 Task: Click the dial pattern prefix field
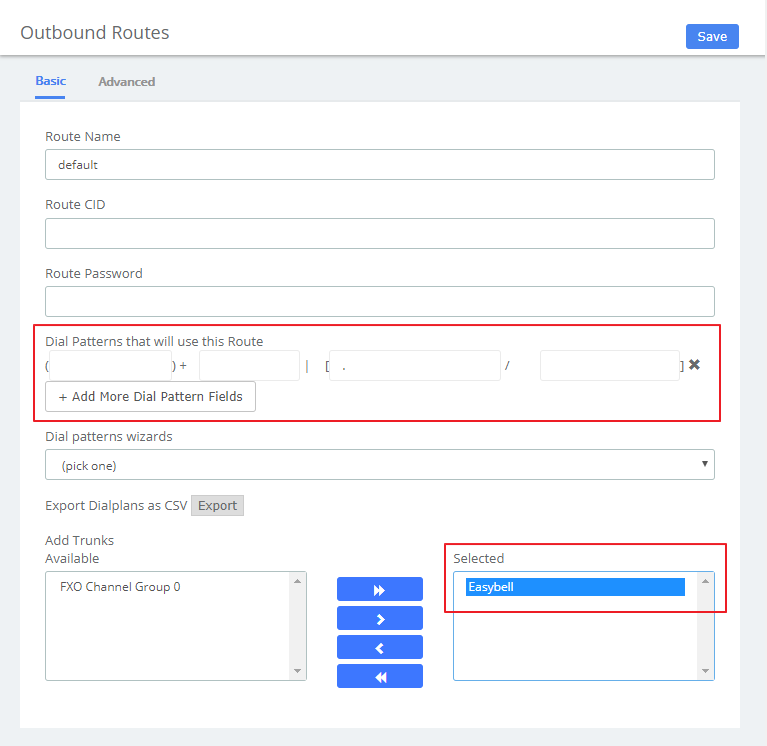point(249,365)
